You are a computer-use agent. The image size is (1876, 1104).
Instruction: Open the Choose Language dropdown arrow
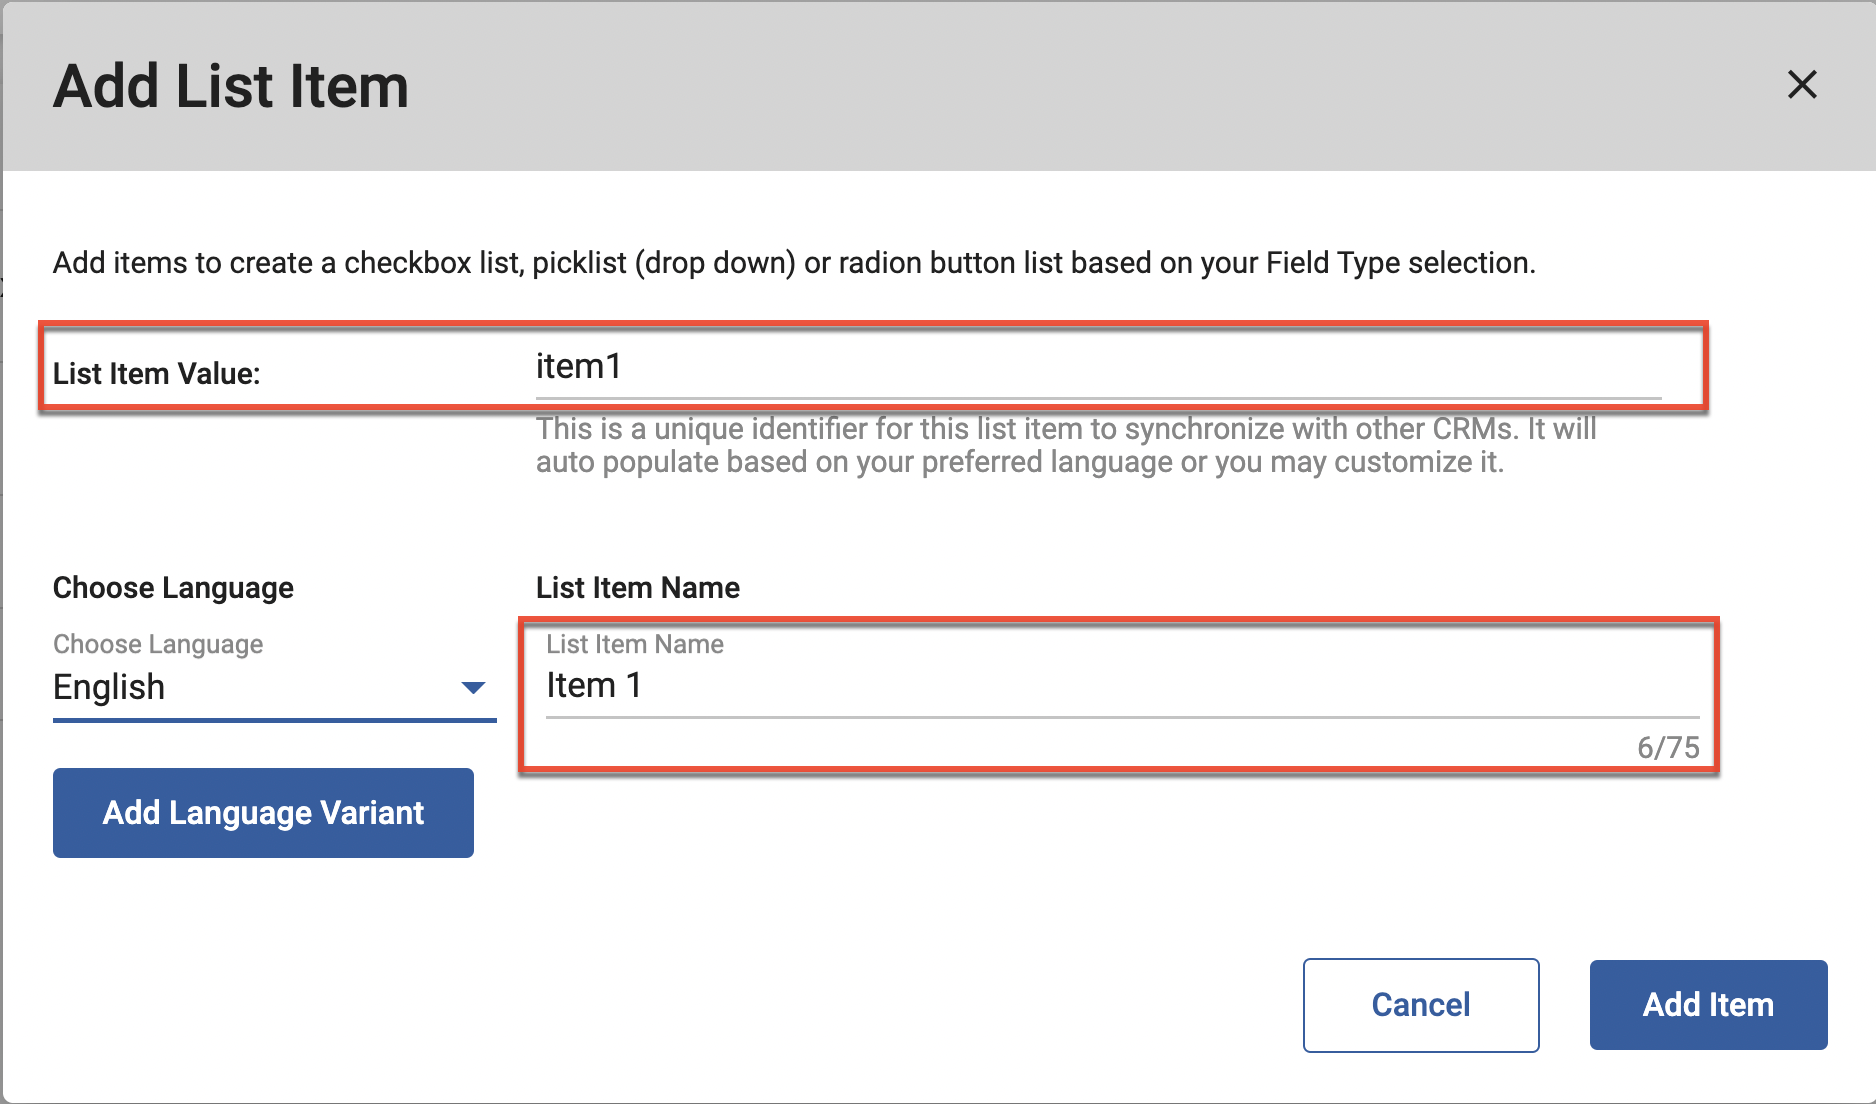click(x=473, y=688)
